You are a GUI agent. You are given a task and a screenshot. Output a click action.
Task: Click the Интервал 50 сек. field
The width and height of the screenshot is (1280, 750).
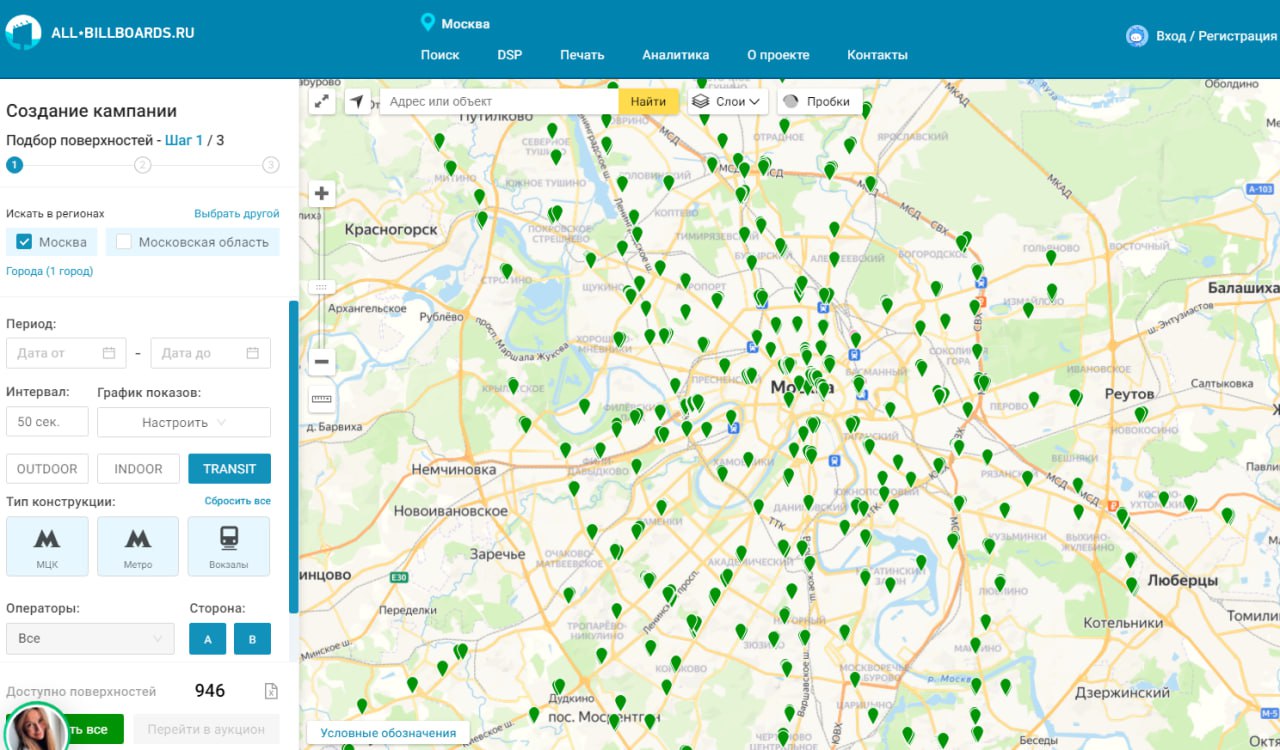click(x=47, y=422)
